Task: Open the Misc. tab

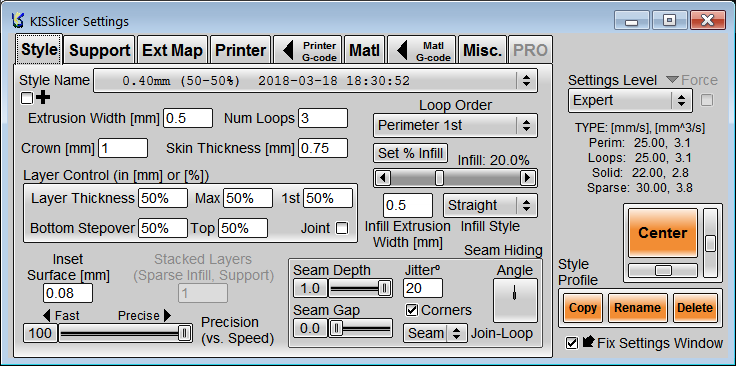Action: 483,50
